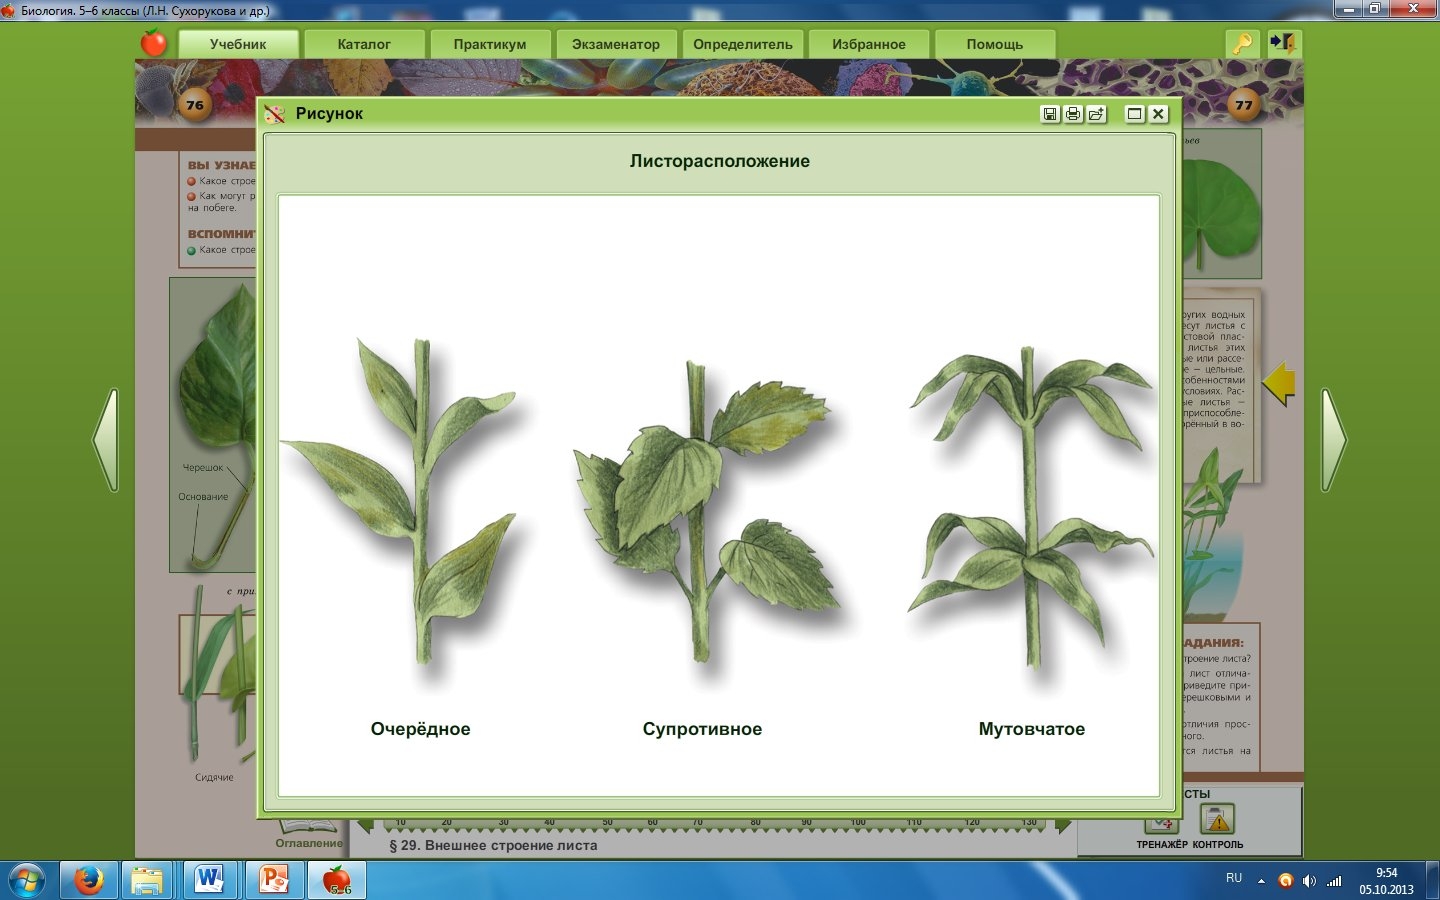1440x900 pixels.
Task: Open the Практикум section
Action: click(489, 44)
